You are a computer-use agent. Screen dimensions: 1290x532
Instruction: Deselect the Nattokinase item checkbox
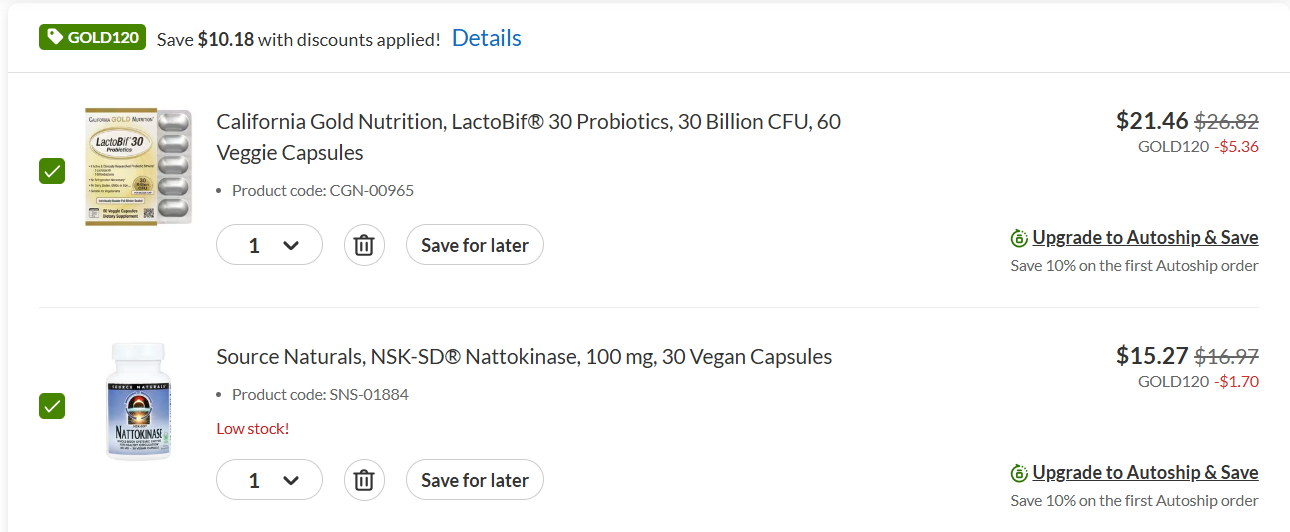click(x=52, y=406)
